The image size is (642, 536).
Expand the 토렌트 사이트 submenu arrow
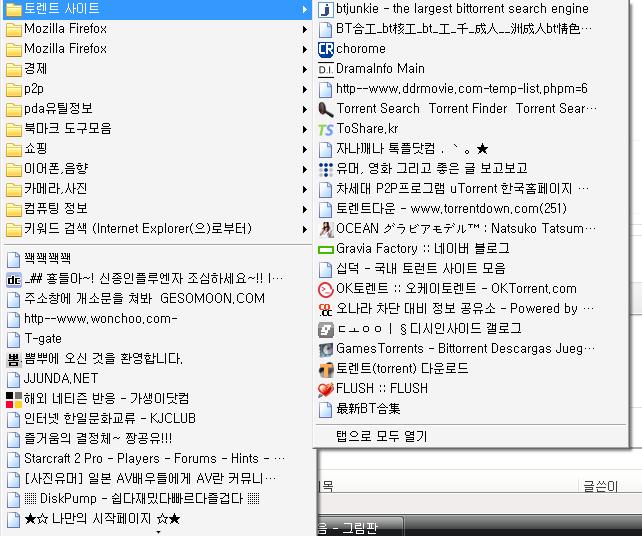tap(305, 9)
